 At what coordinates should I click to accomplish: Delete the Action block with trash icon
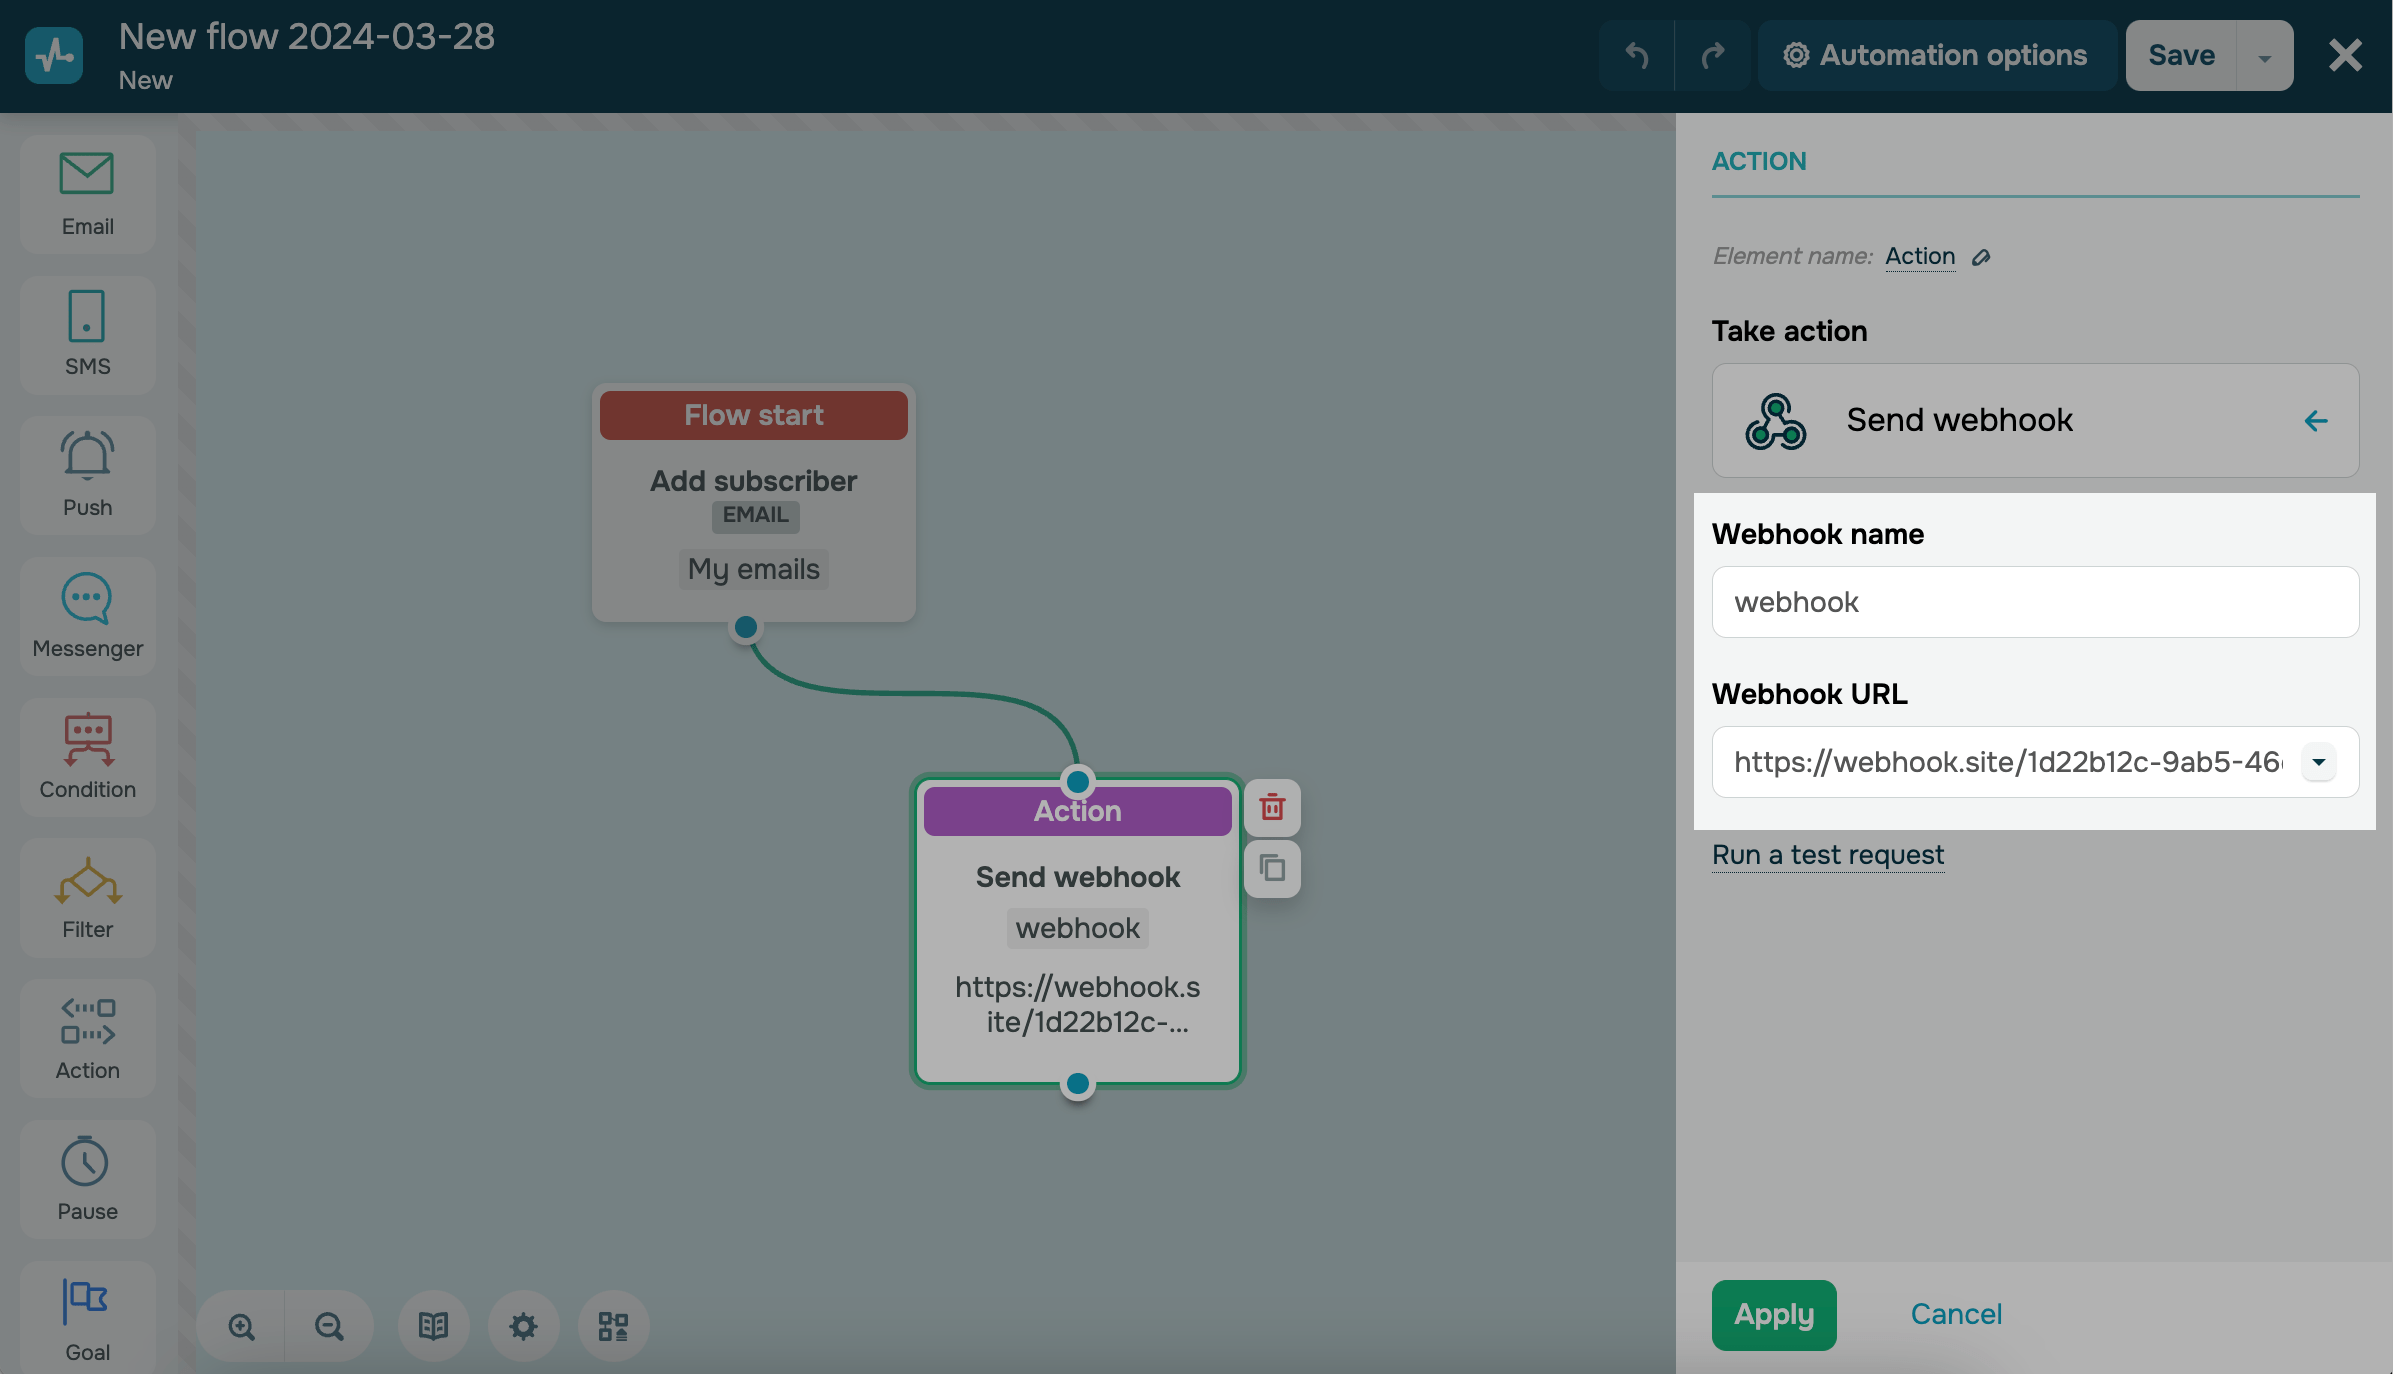[1272, 807]
